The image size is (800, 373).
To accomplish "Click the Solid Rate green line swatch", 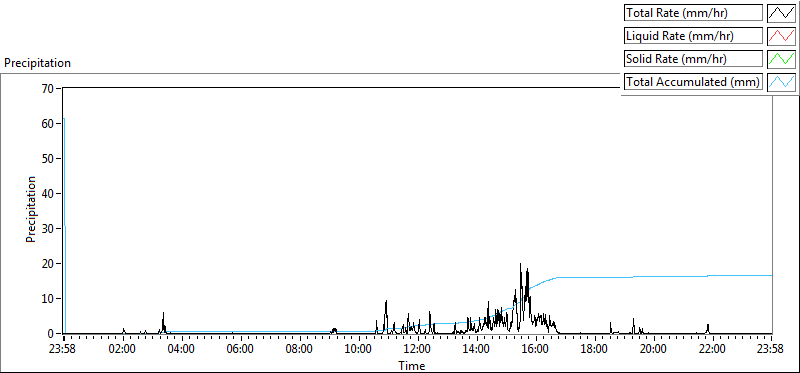I will (x=782, y=59).
